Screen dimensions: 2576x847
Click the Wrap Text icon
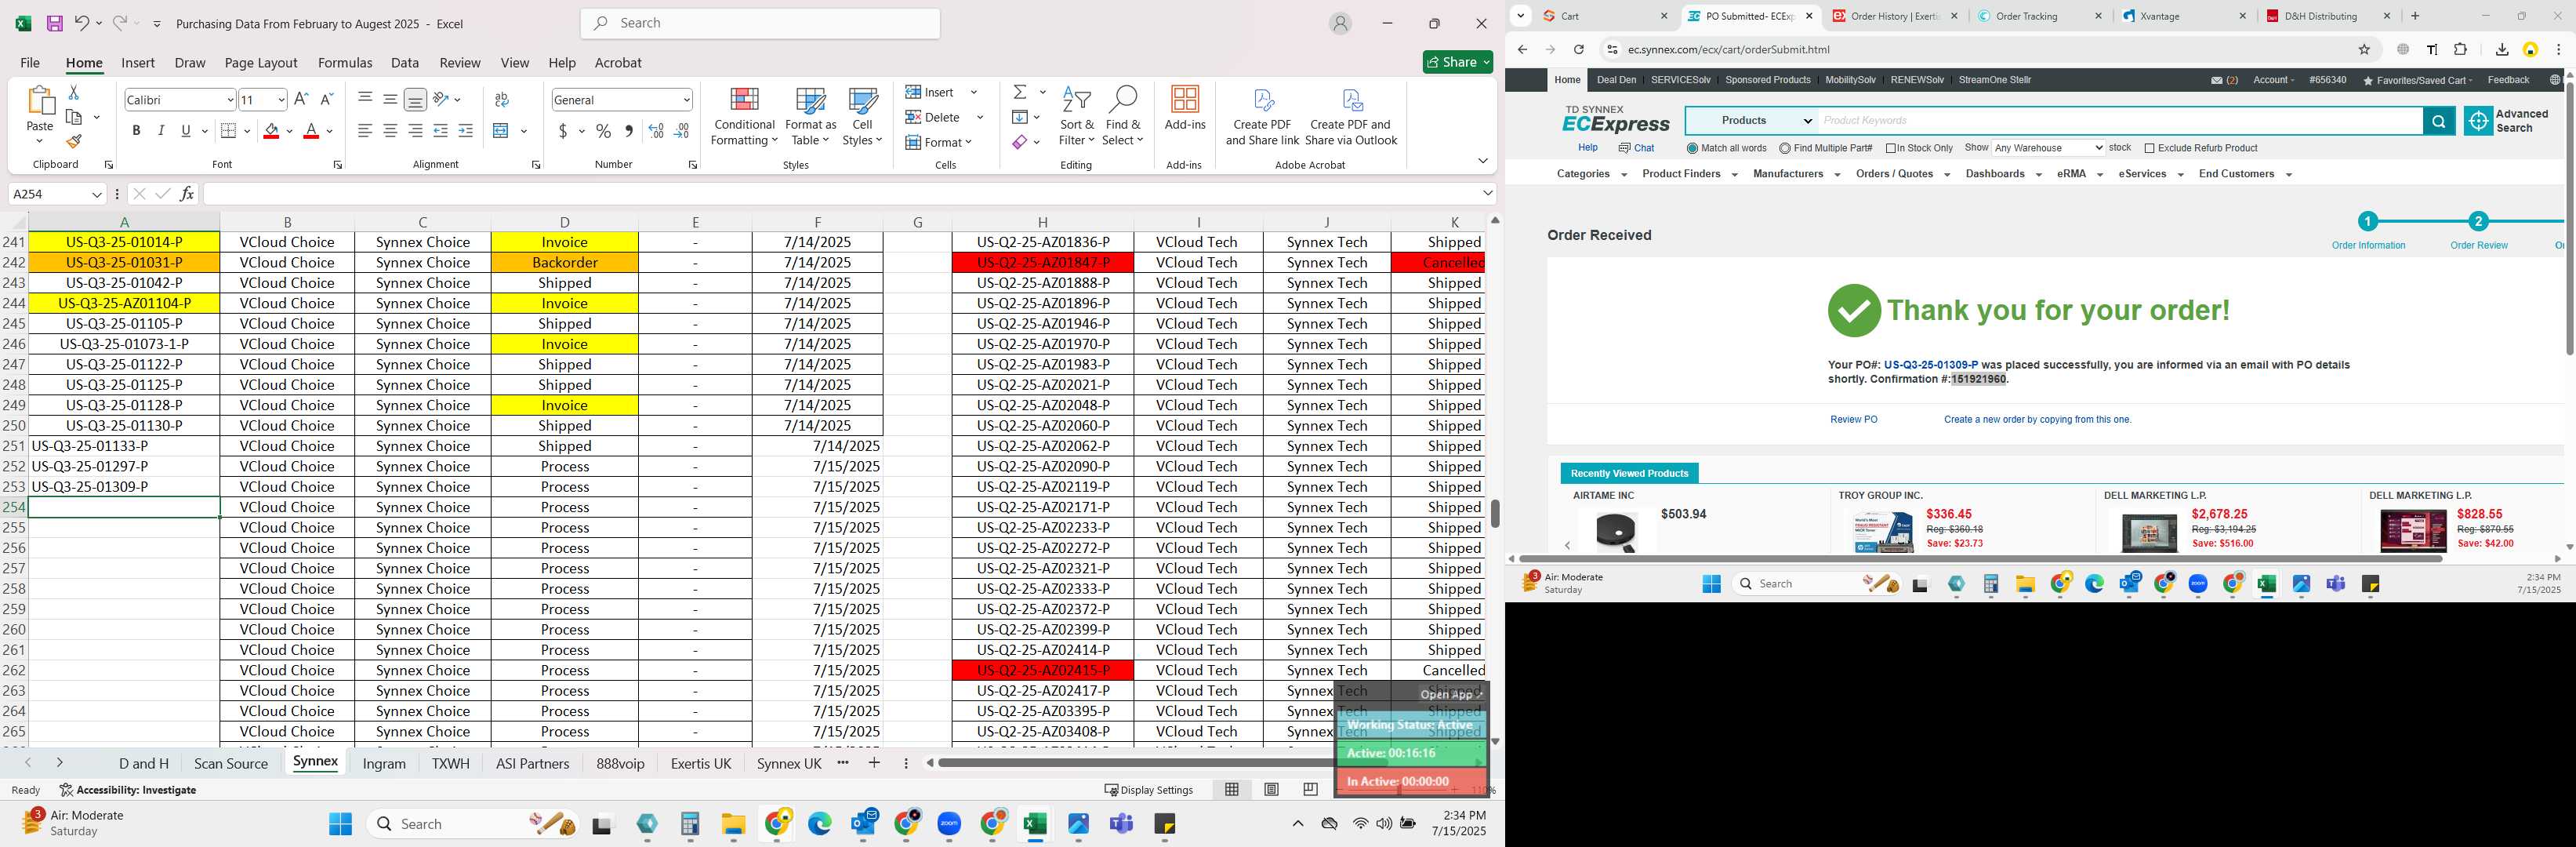(502, 99)
